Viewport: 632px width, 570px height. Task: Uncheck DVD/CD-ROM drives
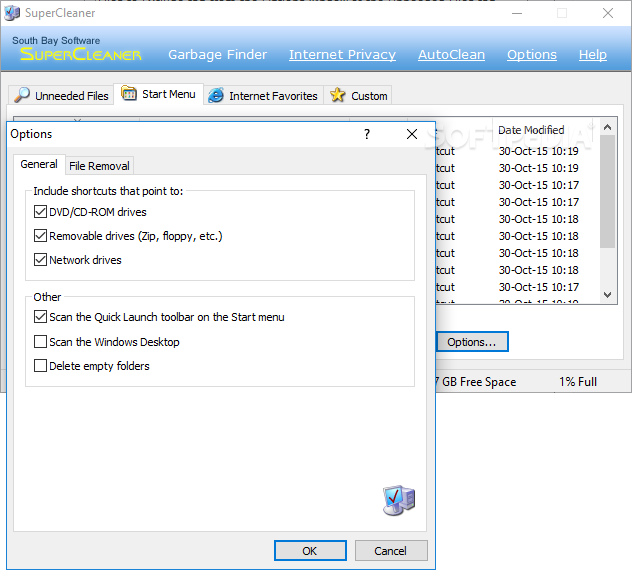click(40, 212)
